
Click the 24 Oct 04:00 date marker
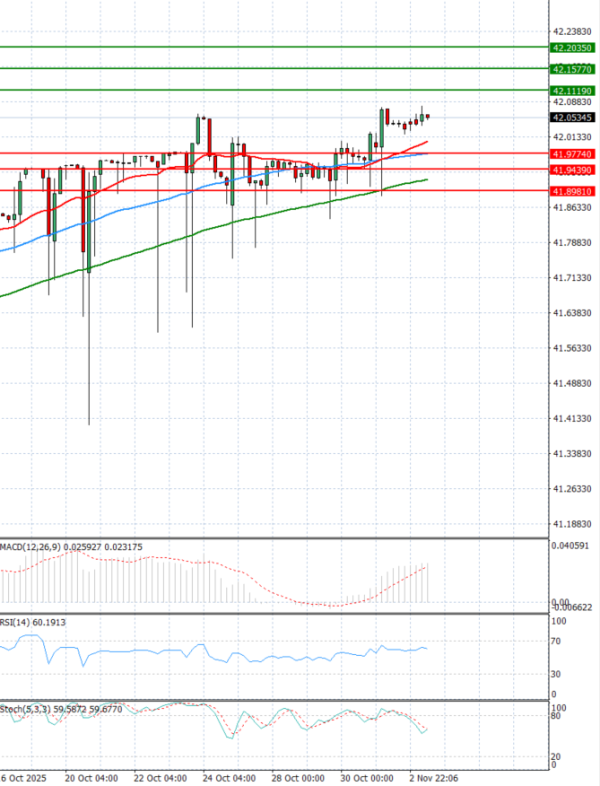pyautogui.click(x=228, y=777)
